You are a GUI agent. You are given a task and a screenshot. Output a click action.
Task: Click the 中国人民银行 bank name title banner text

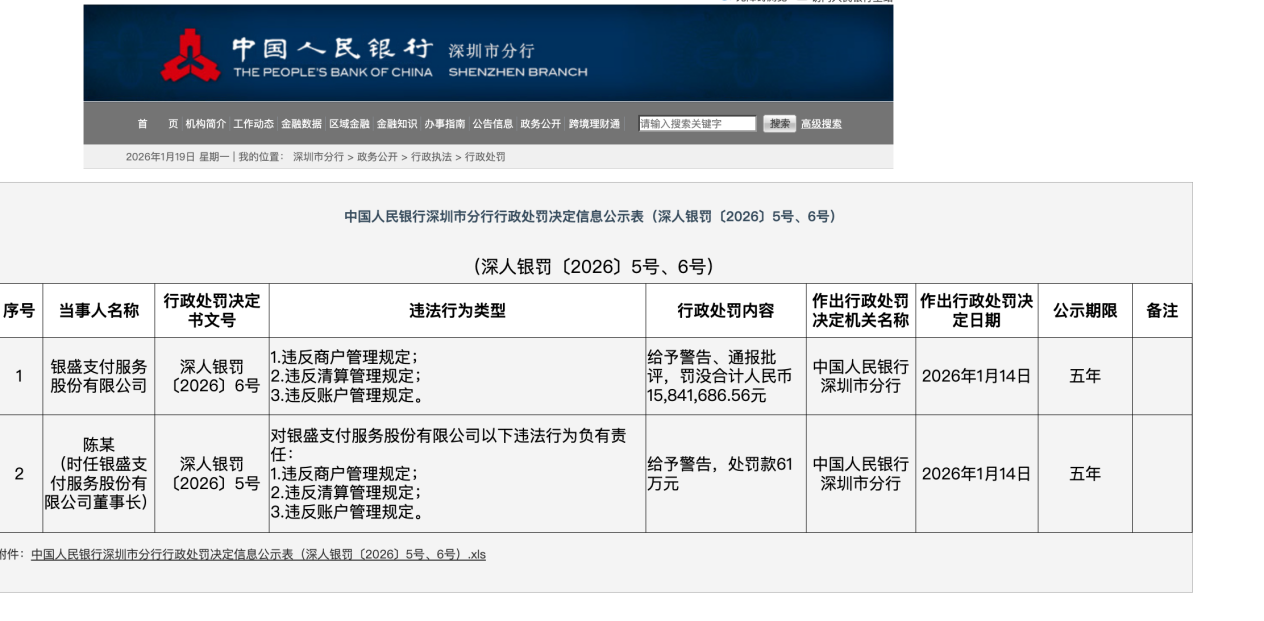(x=332, y=49)
